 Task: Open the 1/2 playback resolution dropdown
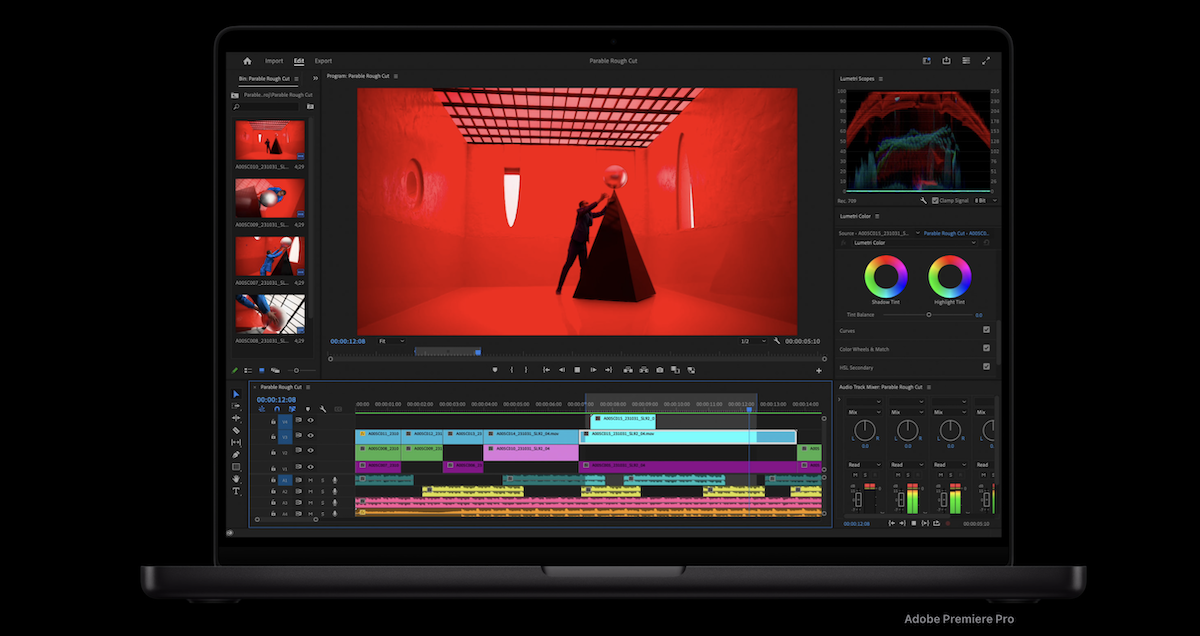pos(754,341)
